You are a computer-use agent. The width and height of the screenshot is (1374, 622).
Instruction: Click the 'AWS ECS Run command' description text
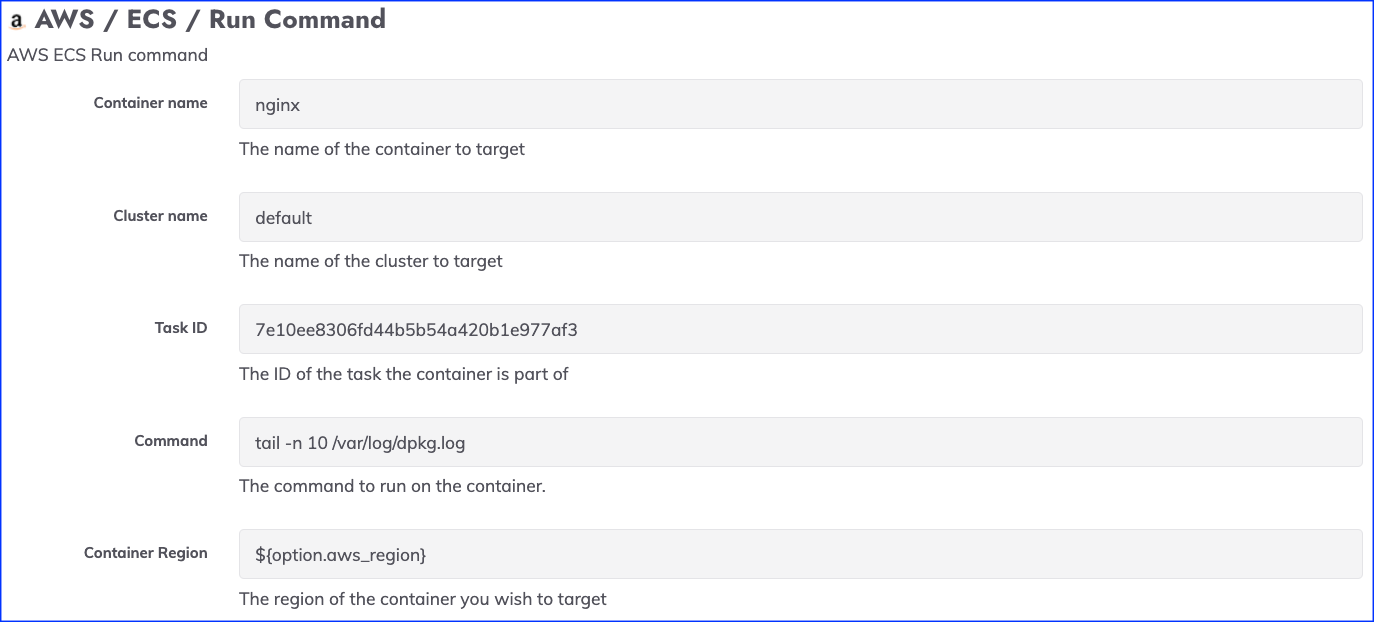pos(107,55)
